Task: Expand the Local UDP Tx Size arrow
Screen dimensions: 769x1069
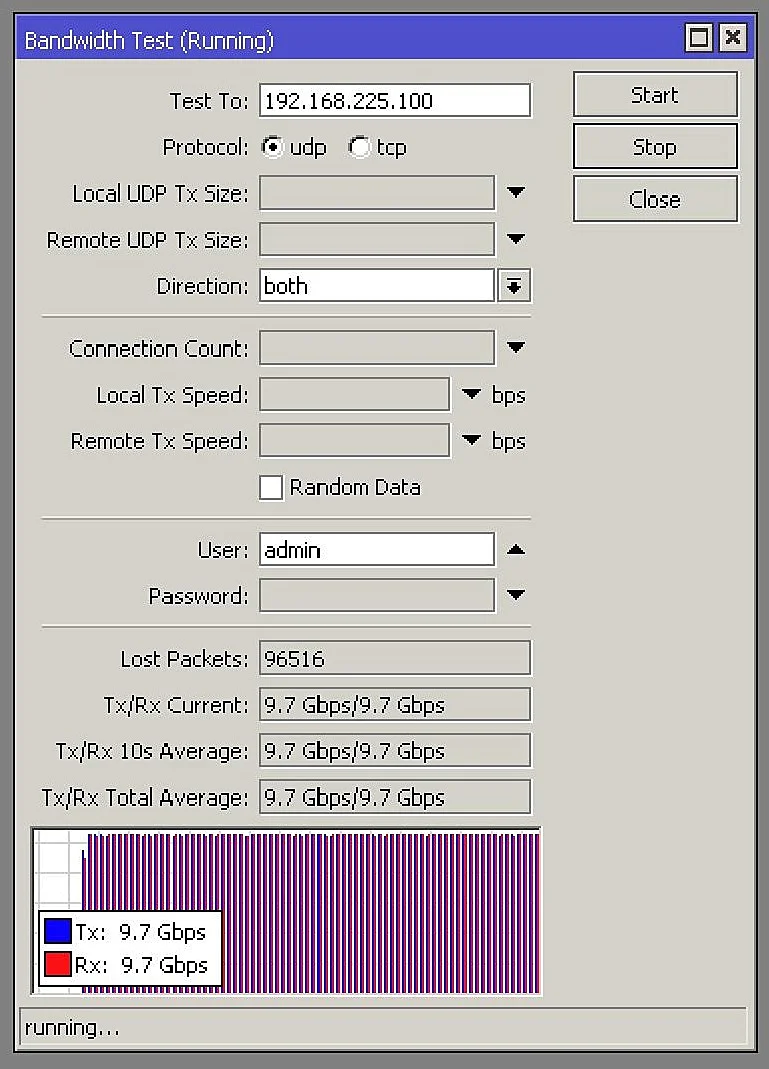Action: [516, 193]
